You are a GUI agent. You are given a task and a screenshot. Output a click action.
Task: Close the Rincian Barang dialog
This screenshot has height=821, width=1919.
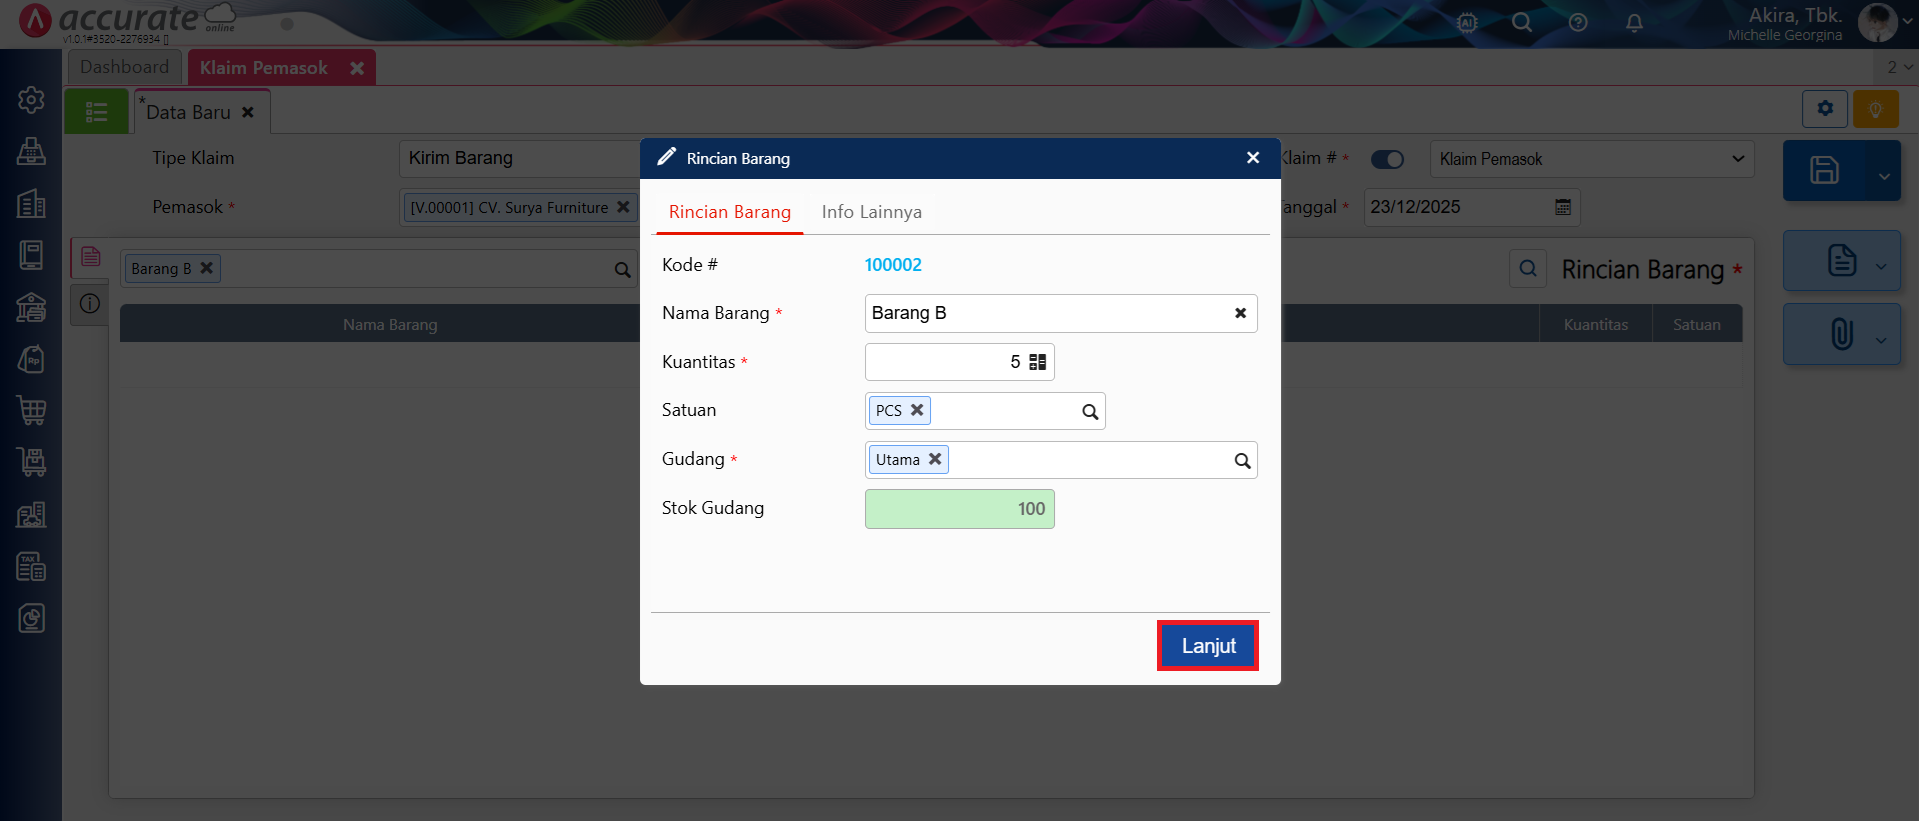pos(1253,158)
